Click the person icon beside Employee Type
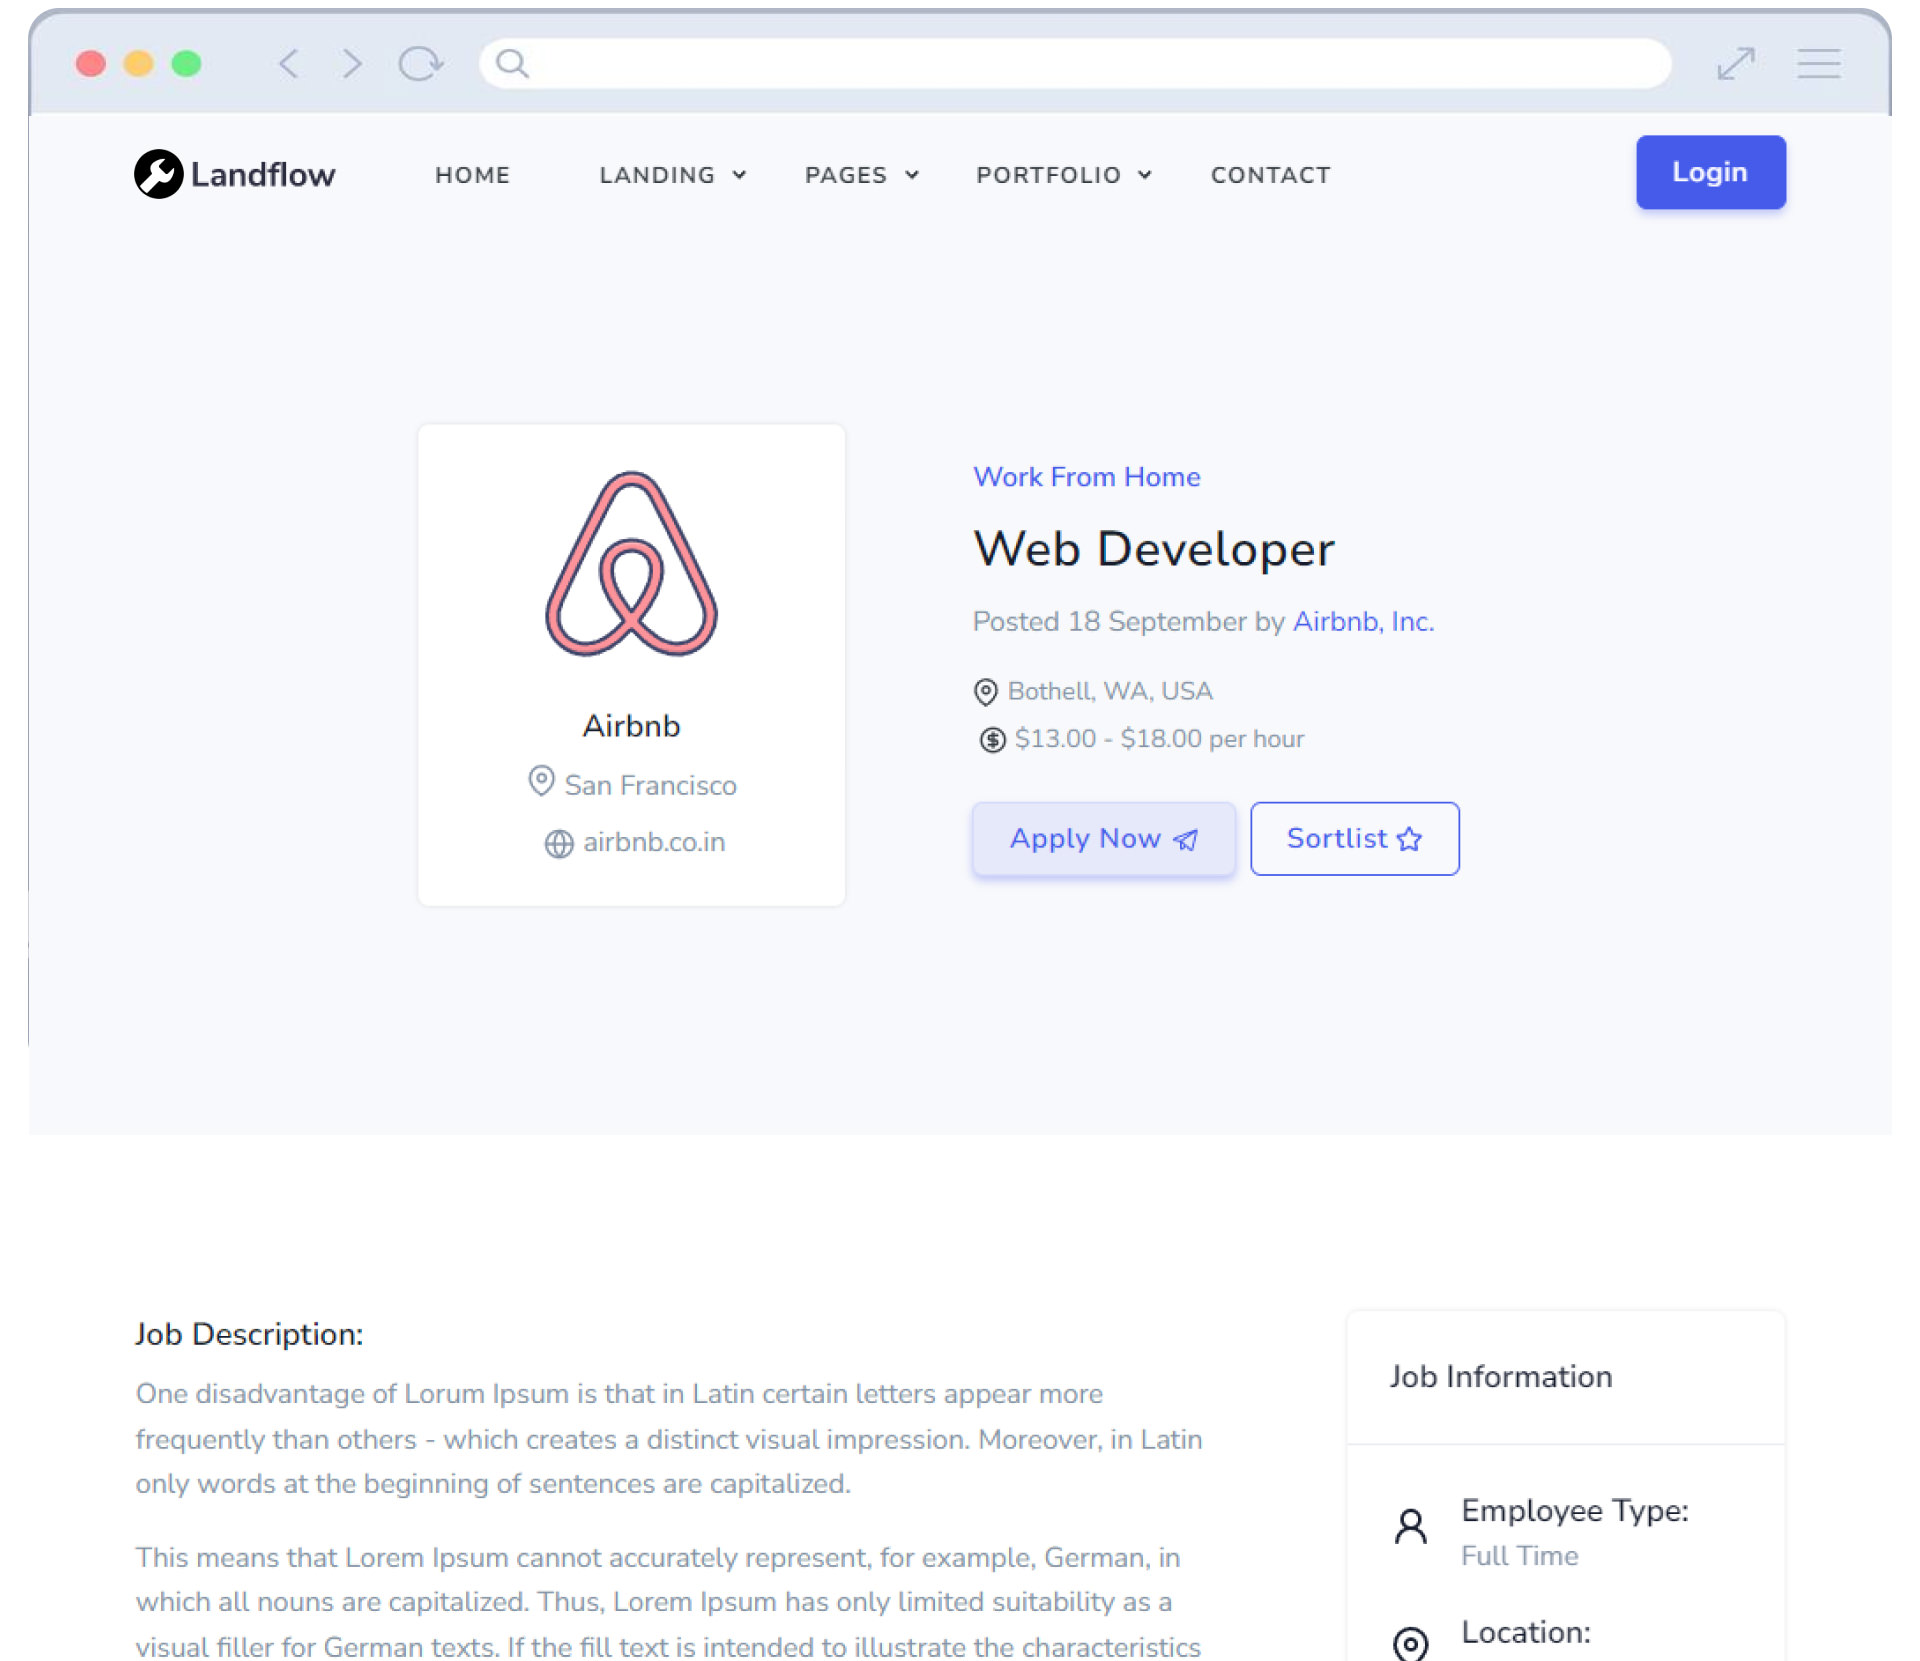Screen dimensions: 1920x1661 (x=1411, y=1526)
